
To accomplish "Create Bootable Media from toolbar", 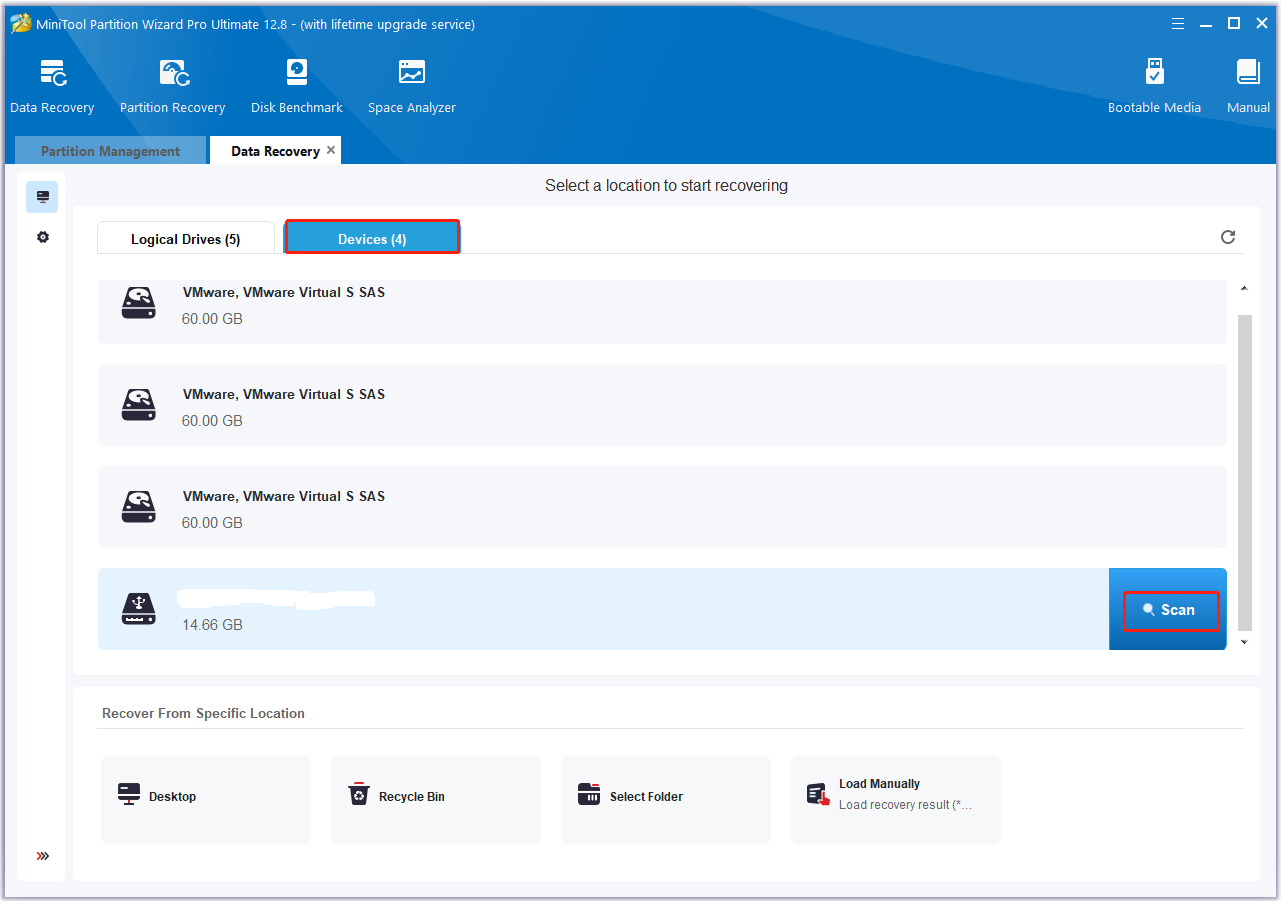I will [1154, 87].
